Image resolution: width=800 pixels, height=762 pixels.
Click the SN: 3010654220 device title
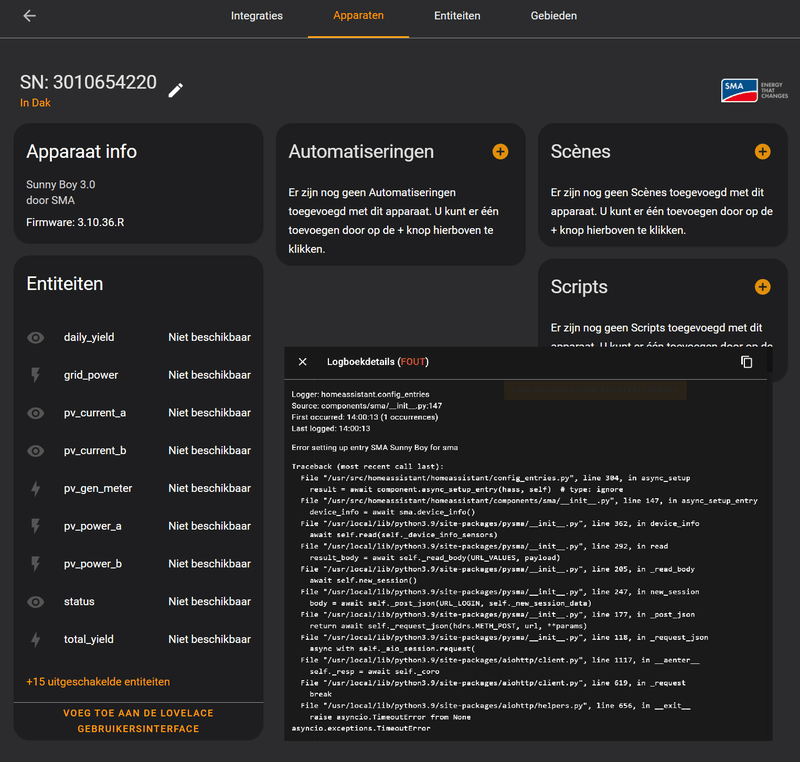88,82
